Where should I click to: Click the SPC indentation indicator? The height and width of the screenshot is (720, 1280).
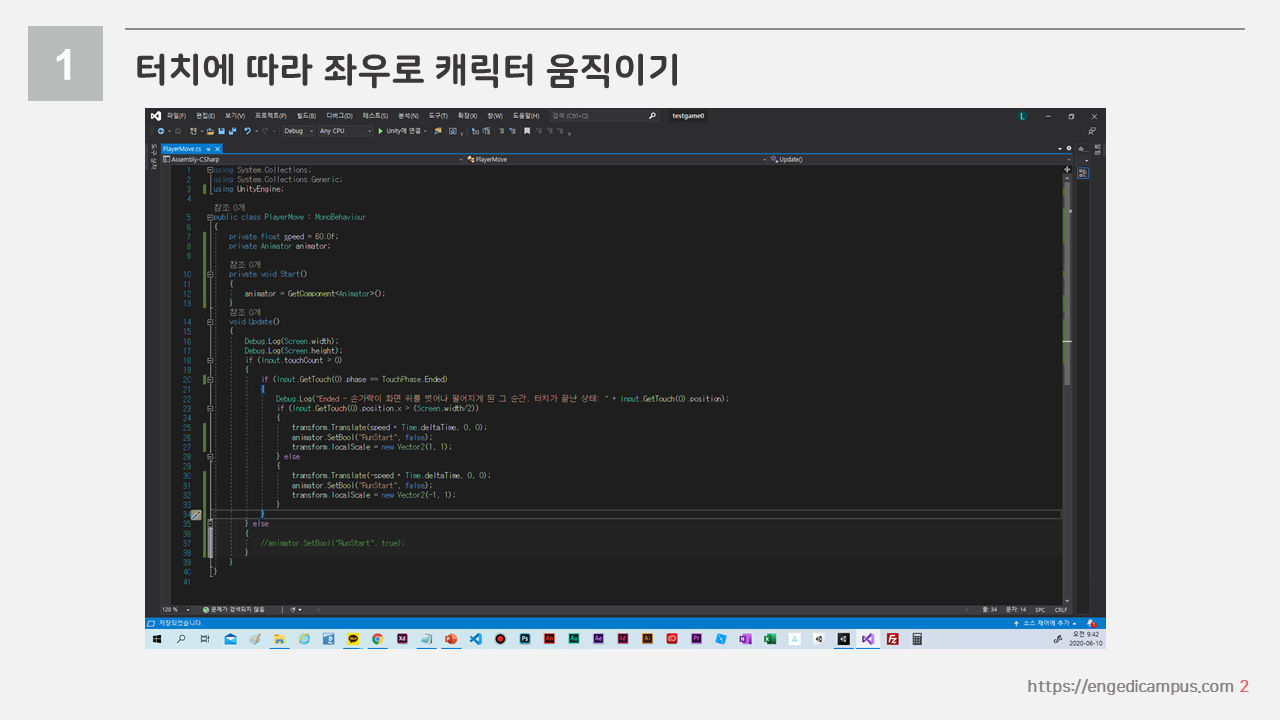tap(1040, 609)
